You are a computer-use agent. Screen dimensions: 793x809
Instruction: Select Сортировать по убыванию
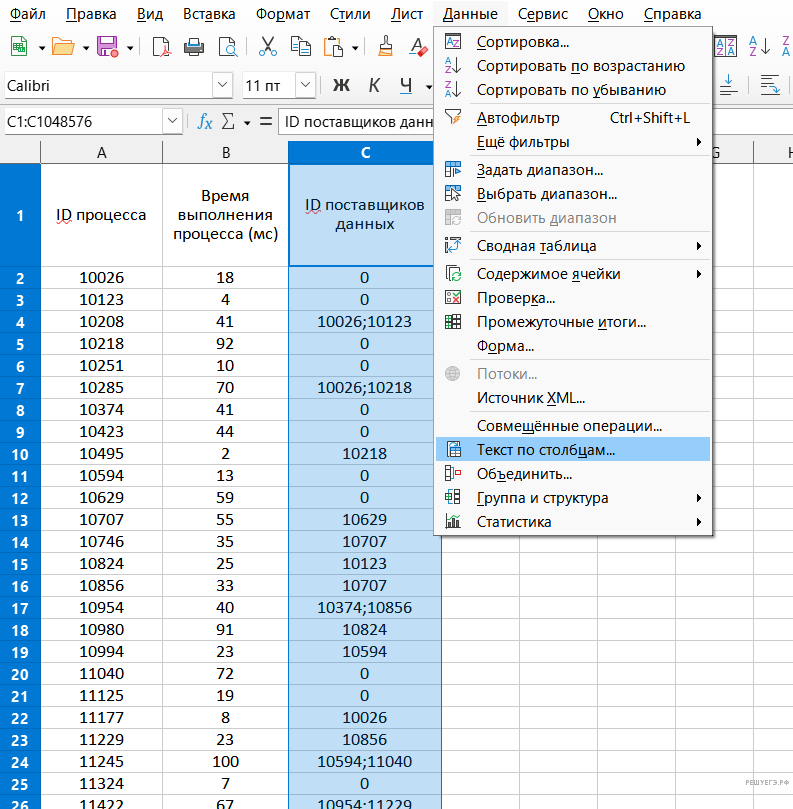tap(573, 90)
